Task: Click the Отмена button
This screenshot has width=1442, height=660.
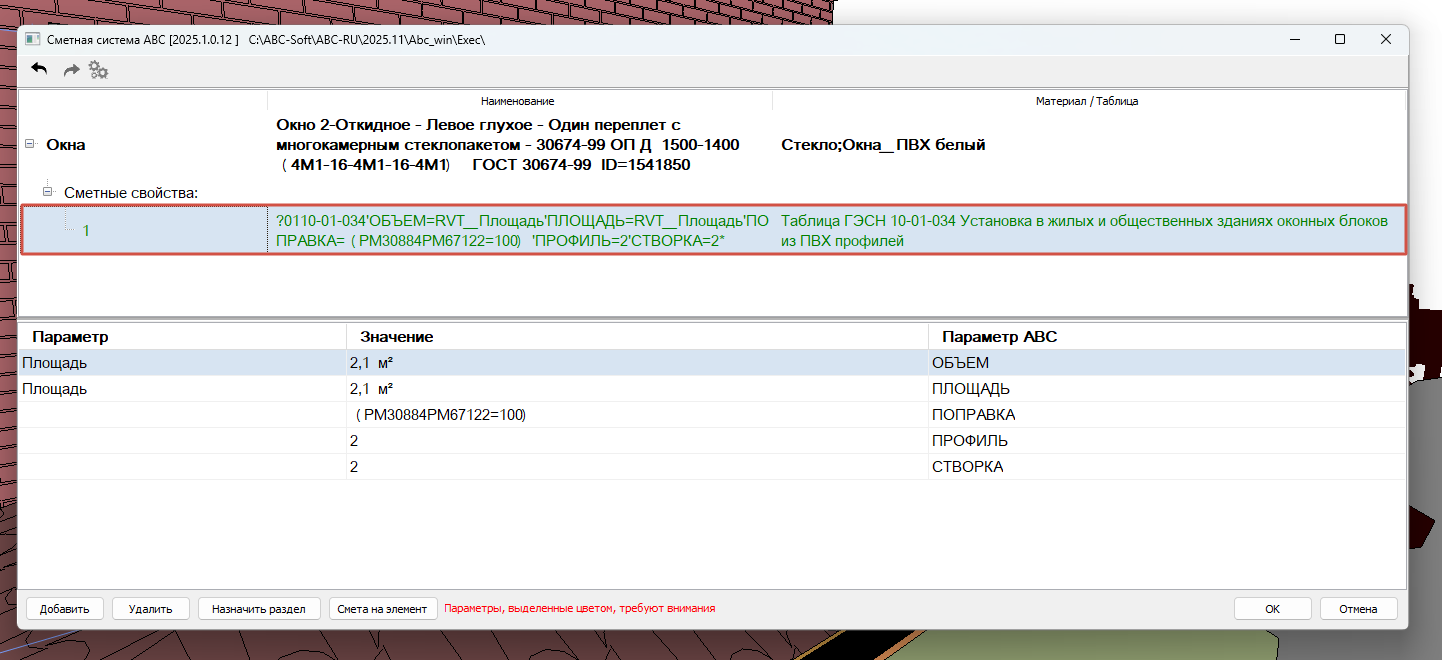Action: pyautogui.click(x=1358, y=609)
